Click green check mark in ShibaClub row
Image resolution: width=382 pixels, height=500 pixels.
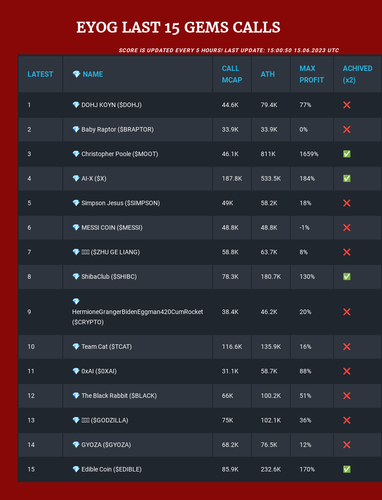347,277
